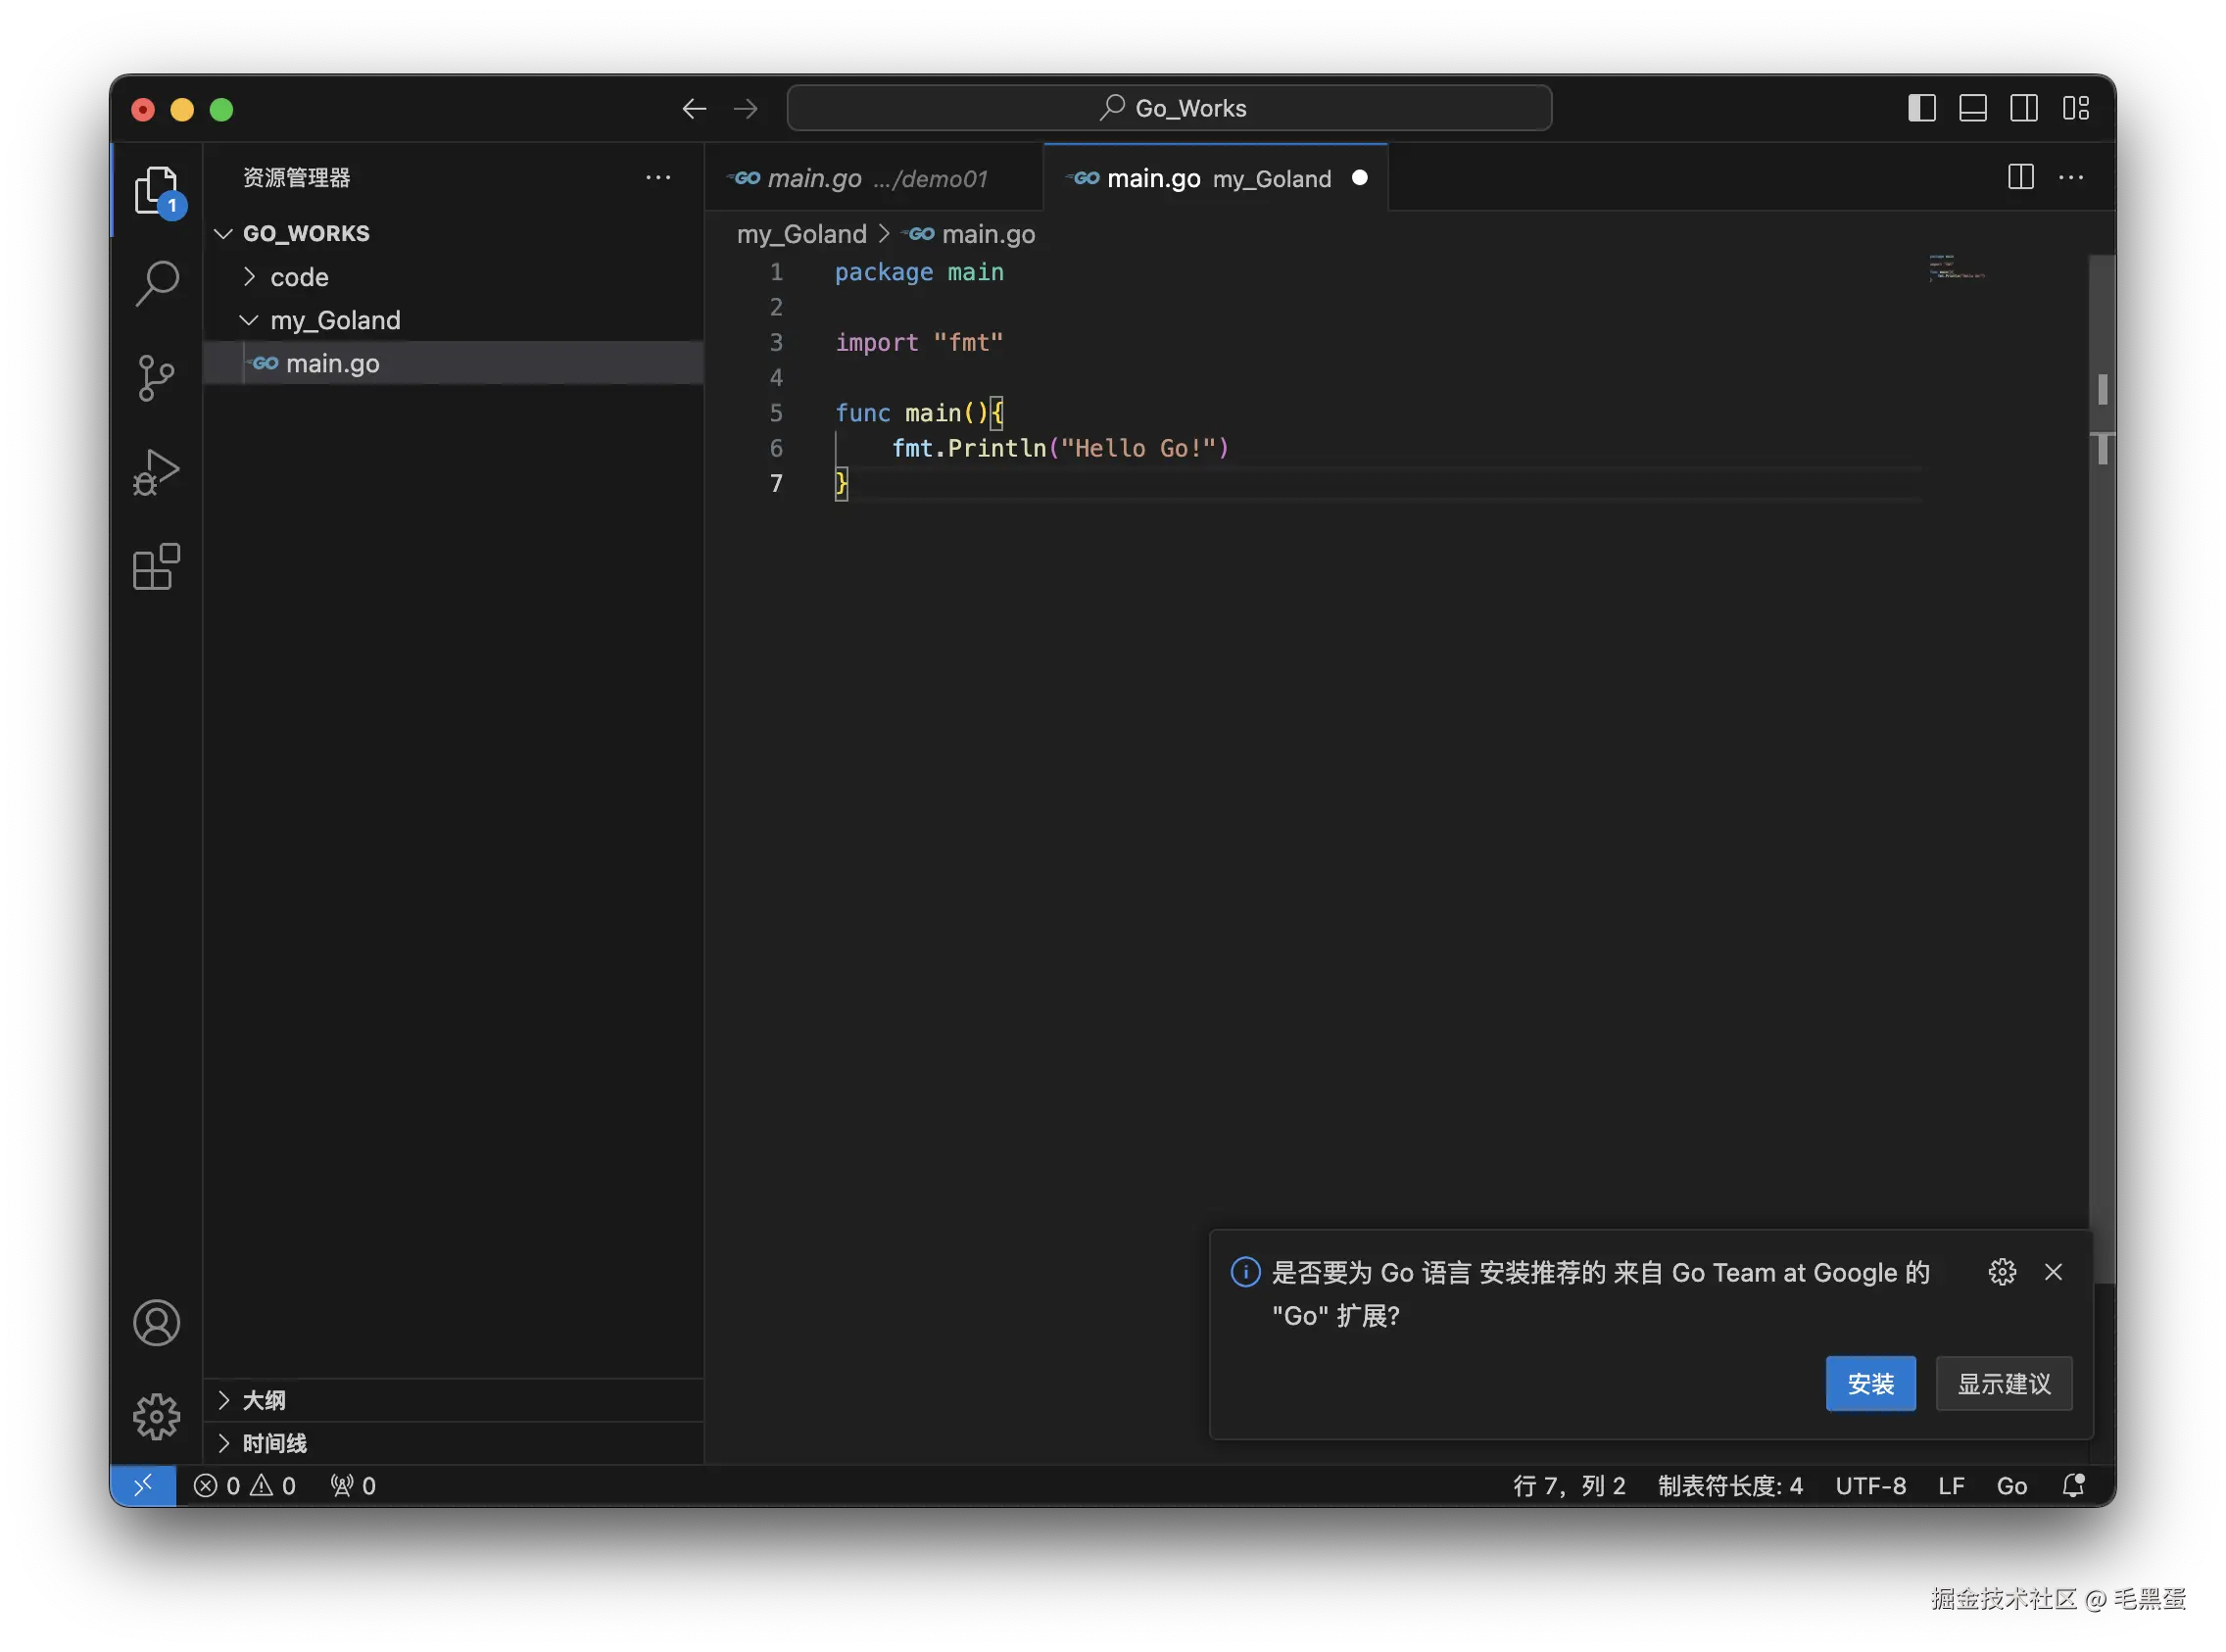Click the 安装 install button
2226x1652 pixels.
1870,1383
